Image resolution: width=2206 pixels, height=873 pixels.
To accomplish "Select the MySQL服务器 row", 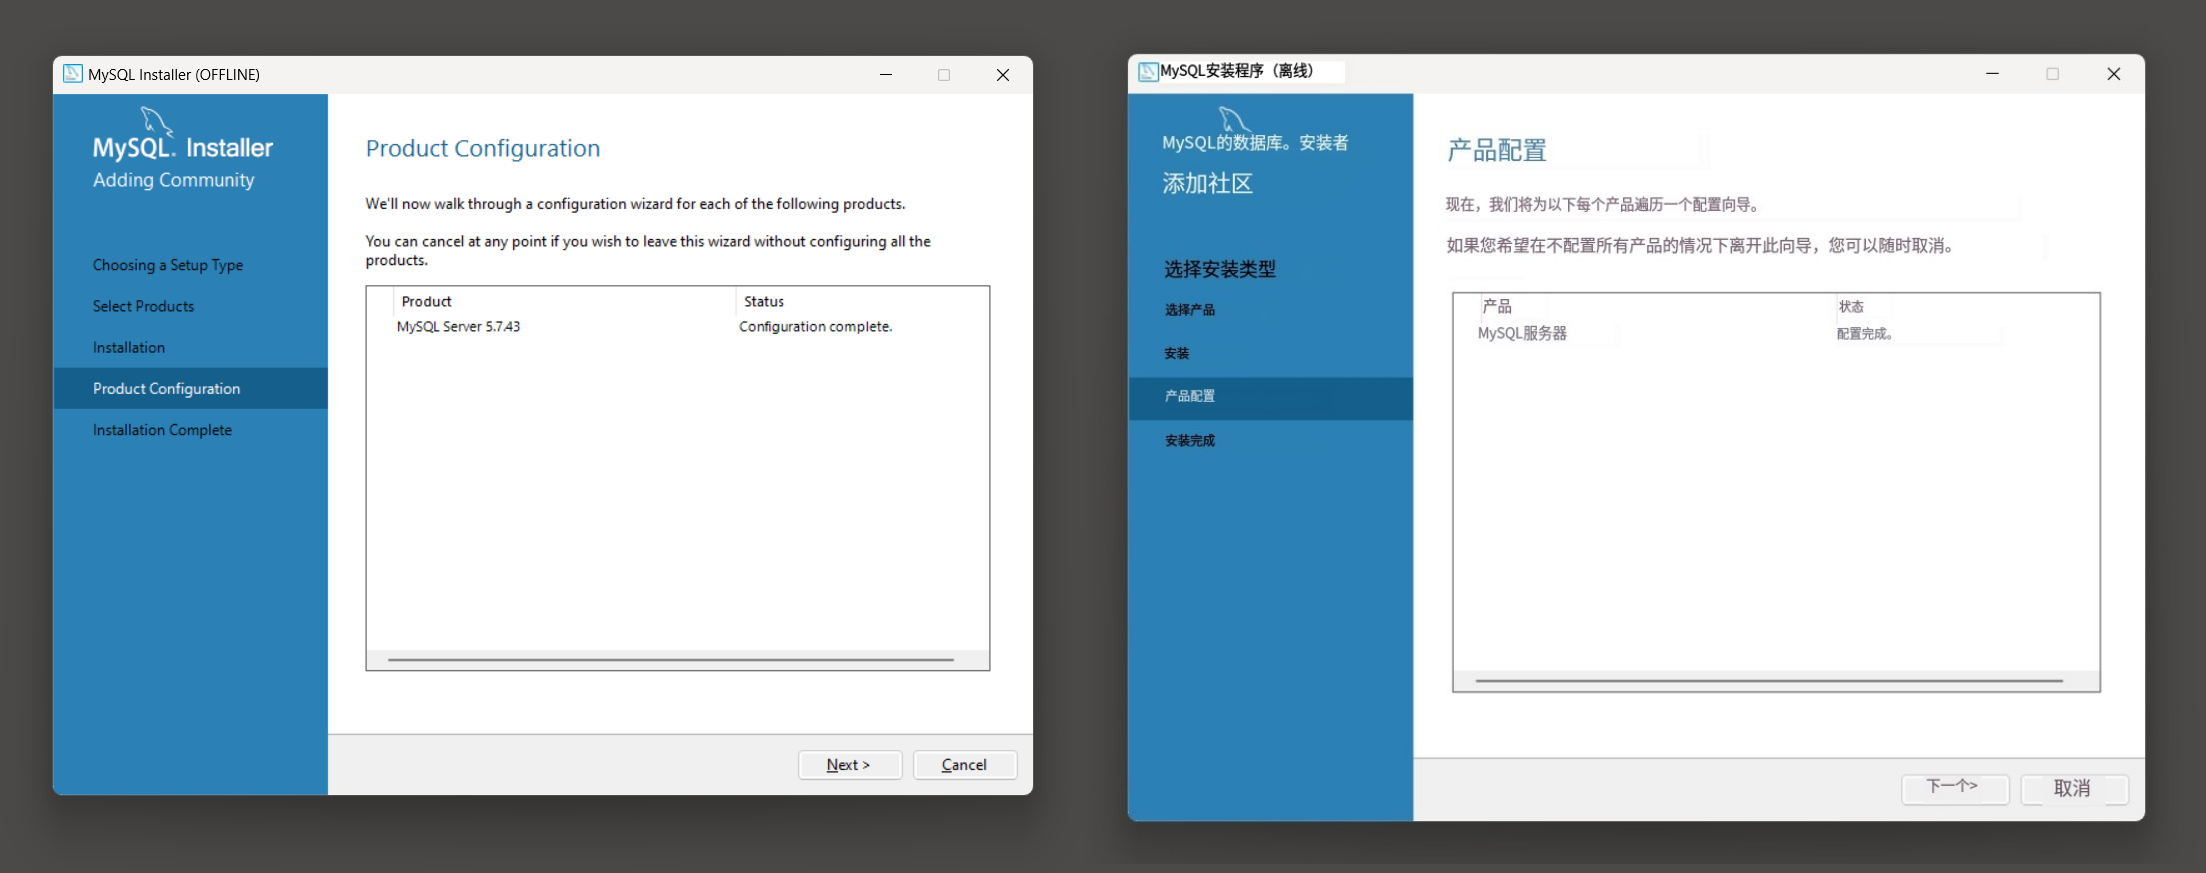I will (x=1522, y=334).
